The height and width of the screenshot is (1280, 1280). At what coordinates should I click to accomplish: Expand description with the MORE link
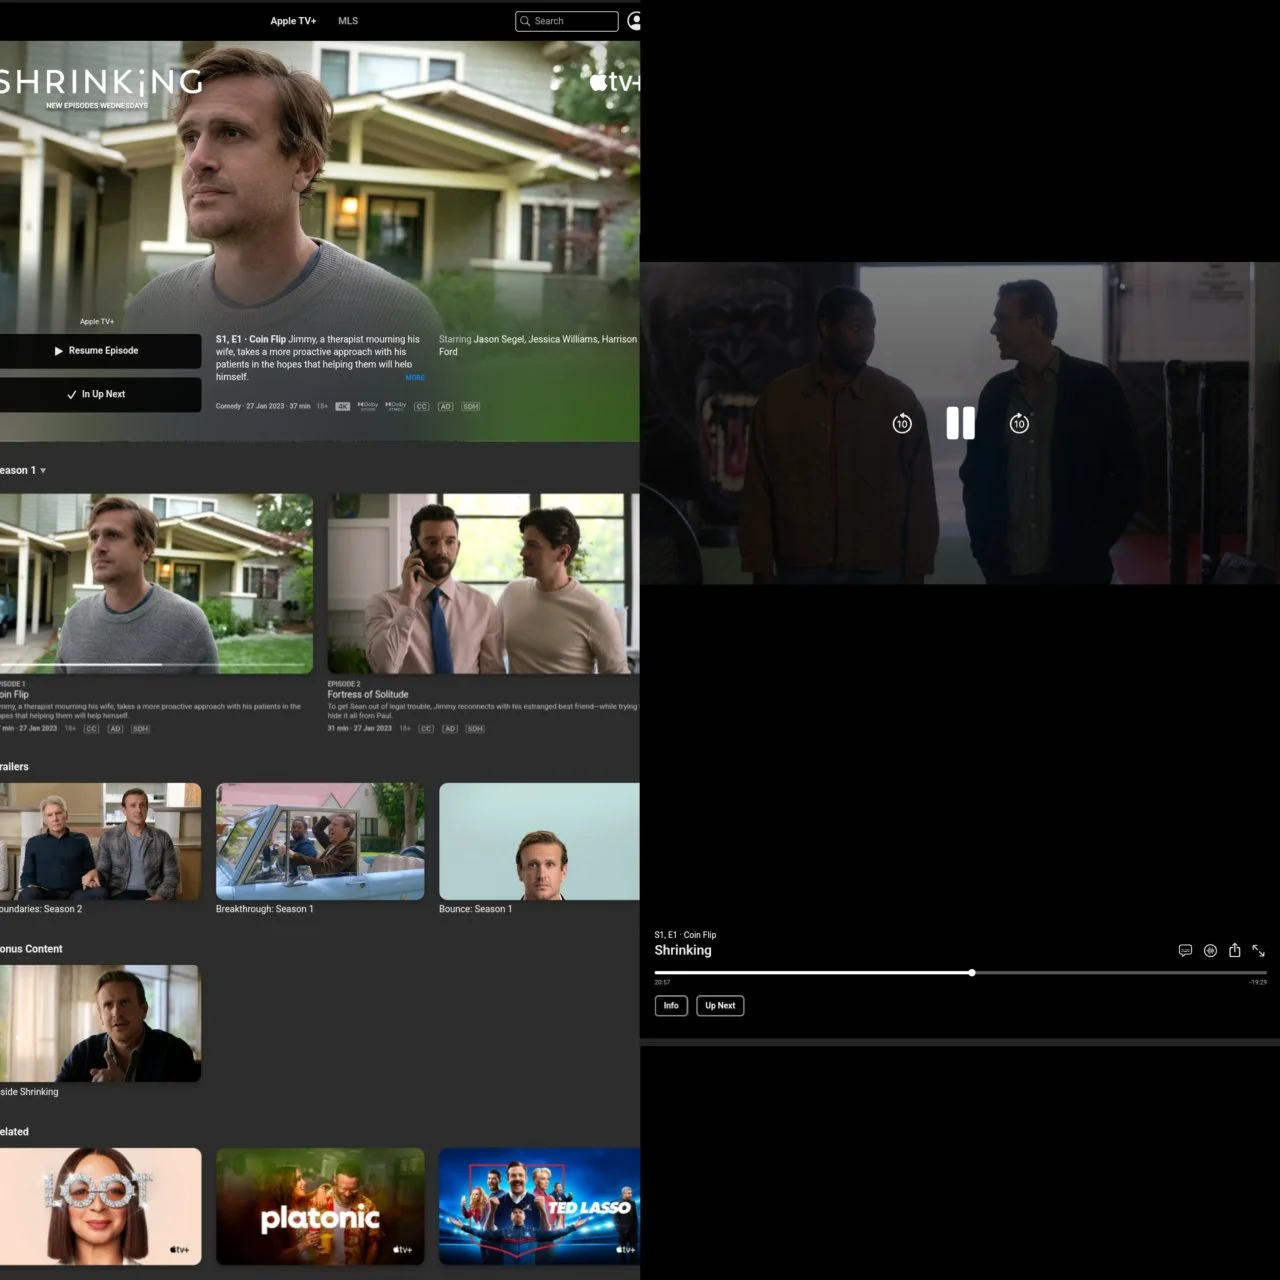point(415,378)
